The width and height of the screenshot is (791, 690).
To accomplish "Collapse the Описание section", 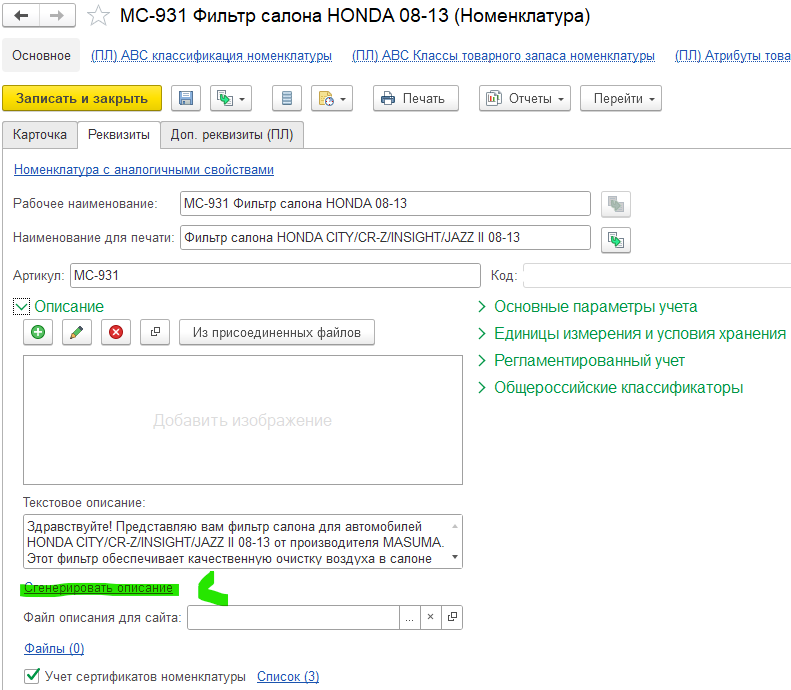I will point(21,307).
